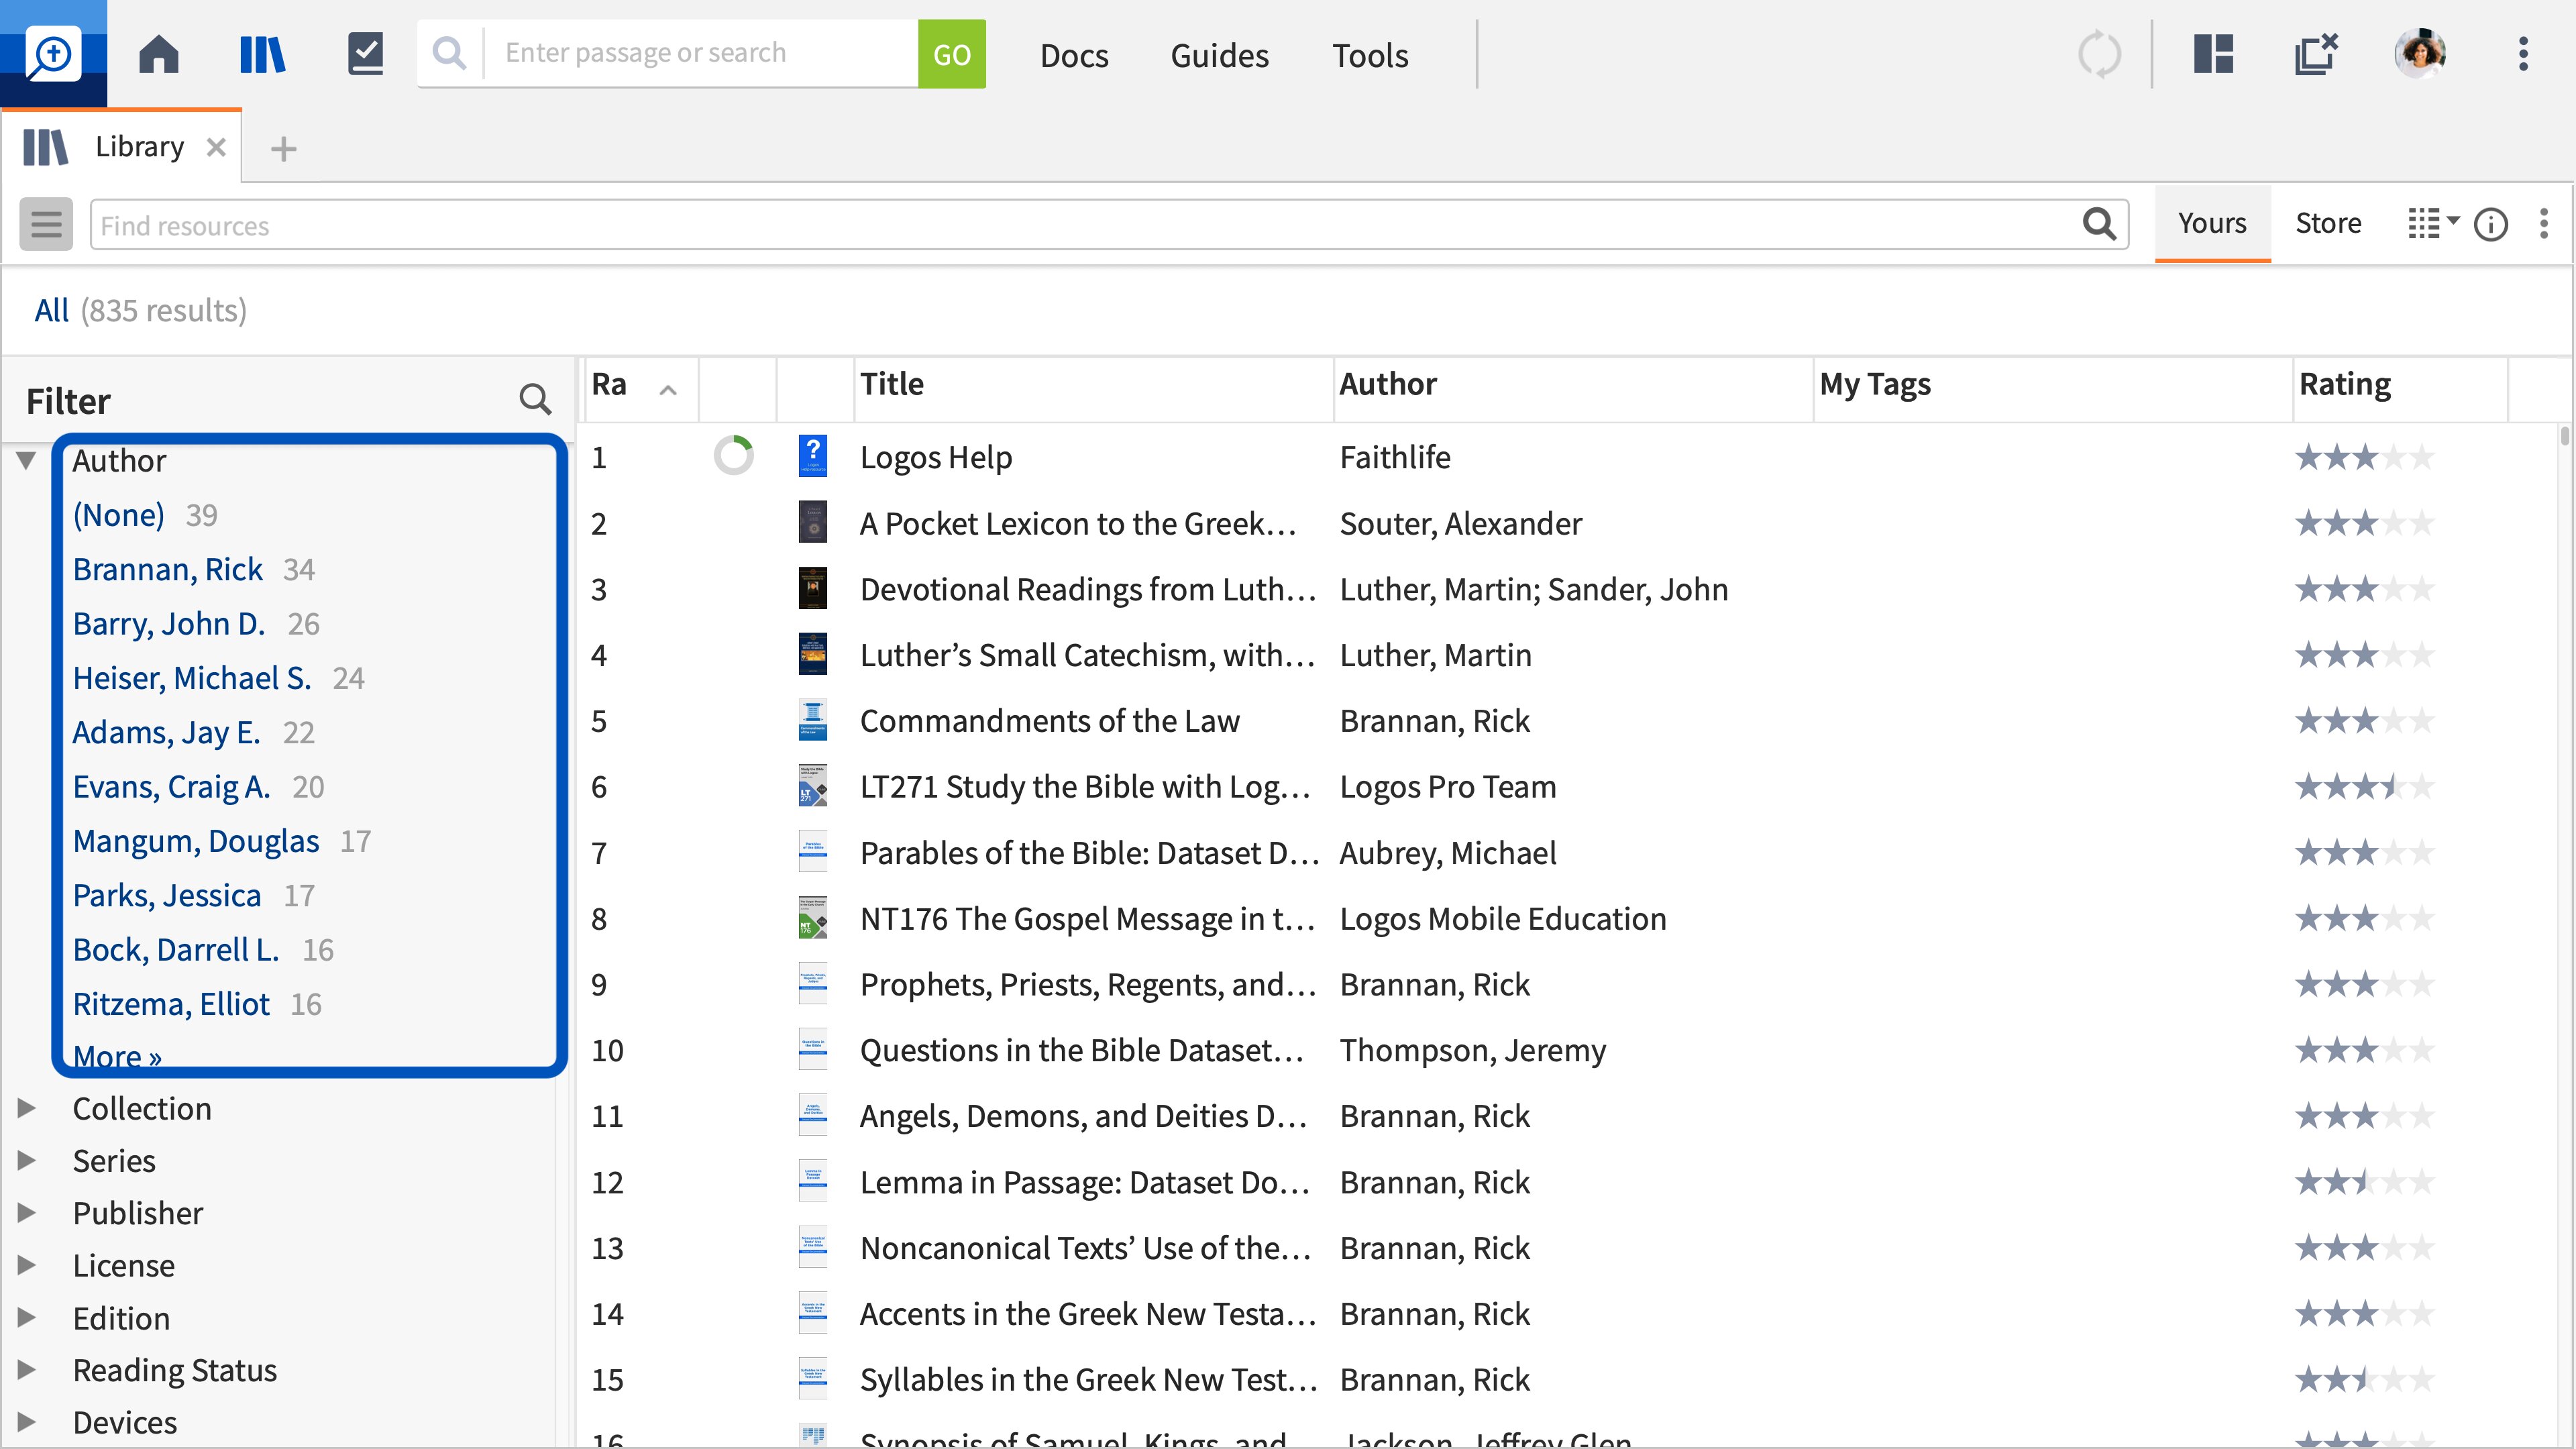Open the user profile avatar
This screenshot has width=2576, height=1449.
(2420, 53)
